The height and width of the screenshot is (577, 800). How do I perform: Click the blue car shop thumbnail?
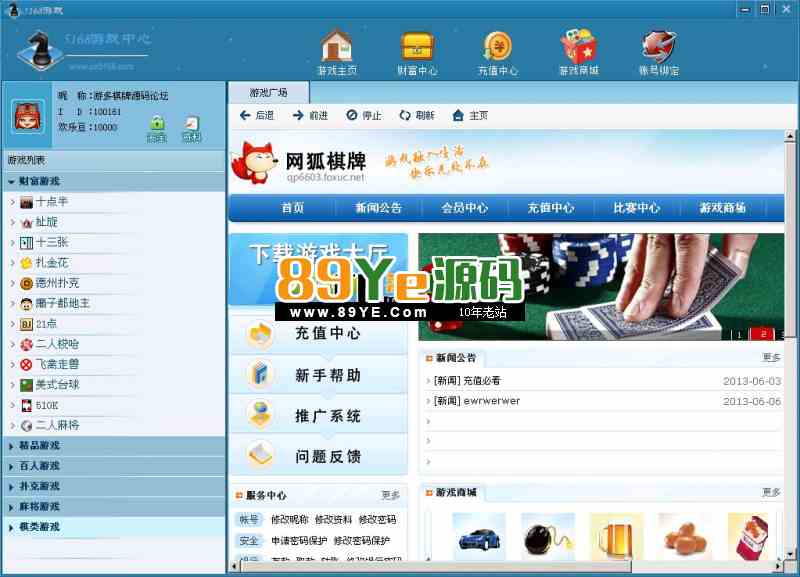pos(479,537)
